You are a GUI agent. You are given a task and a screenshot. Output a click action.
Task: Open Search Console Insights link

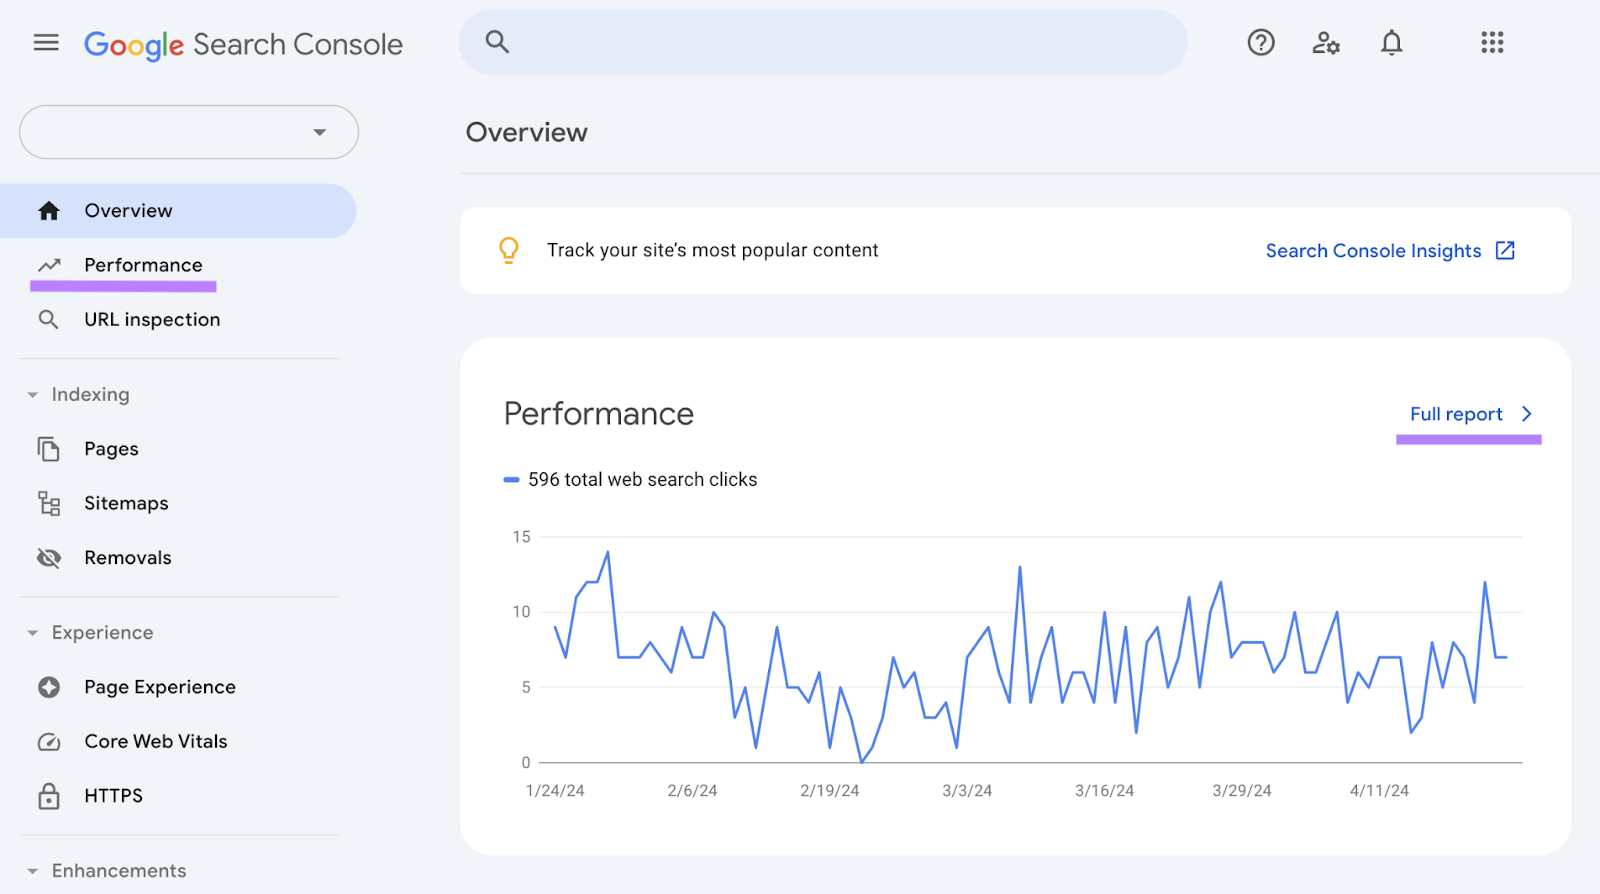(1373, 251)
